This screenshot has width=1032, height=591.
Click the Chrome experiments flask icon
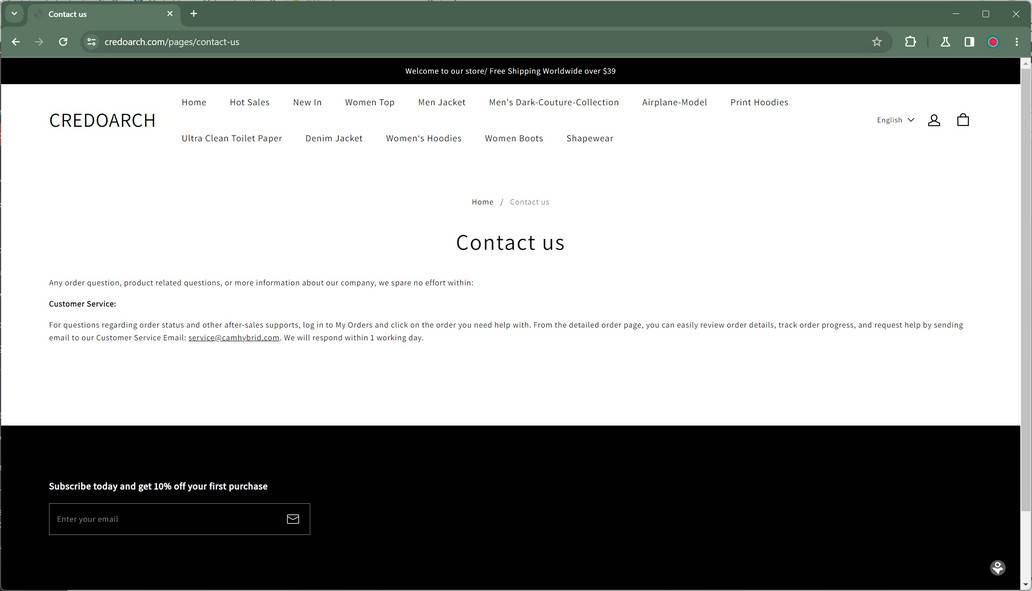(943, 41)
